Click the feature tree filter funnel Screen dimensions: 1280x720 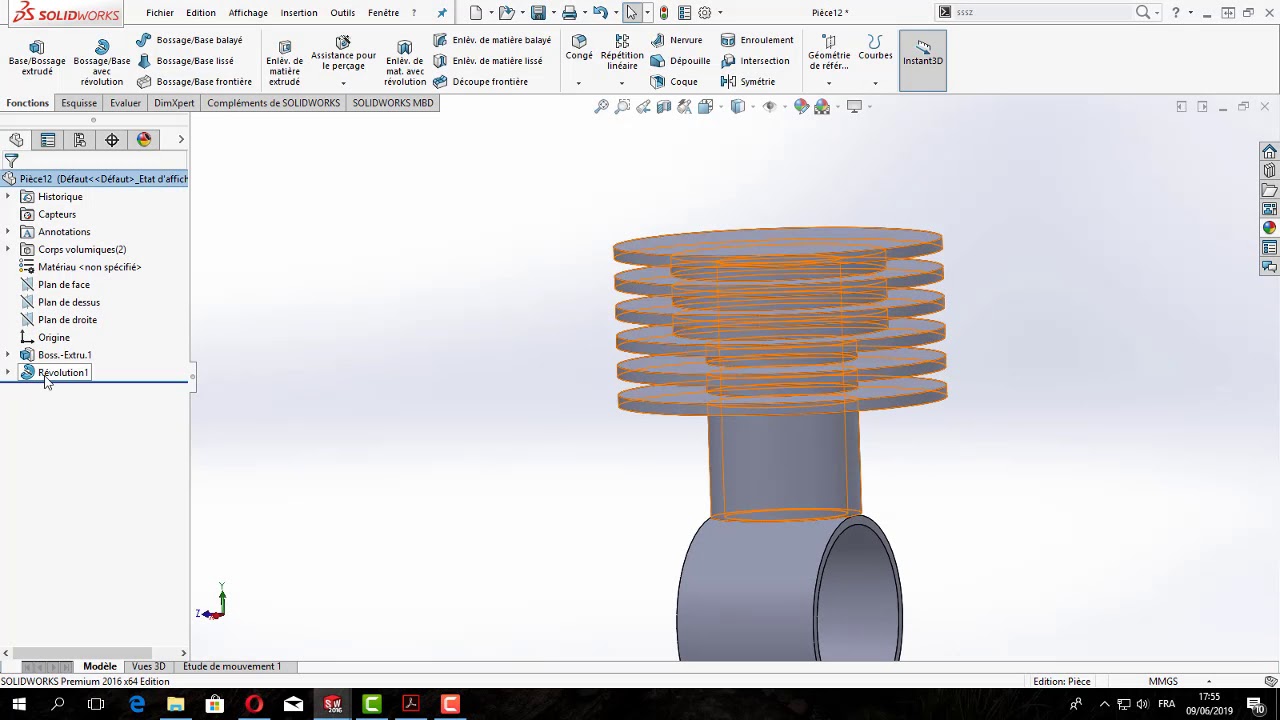point(11,161)
